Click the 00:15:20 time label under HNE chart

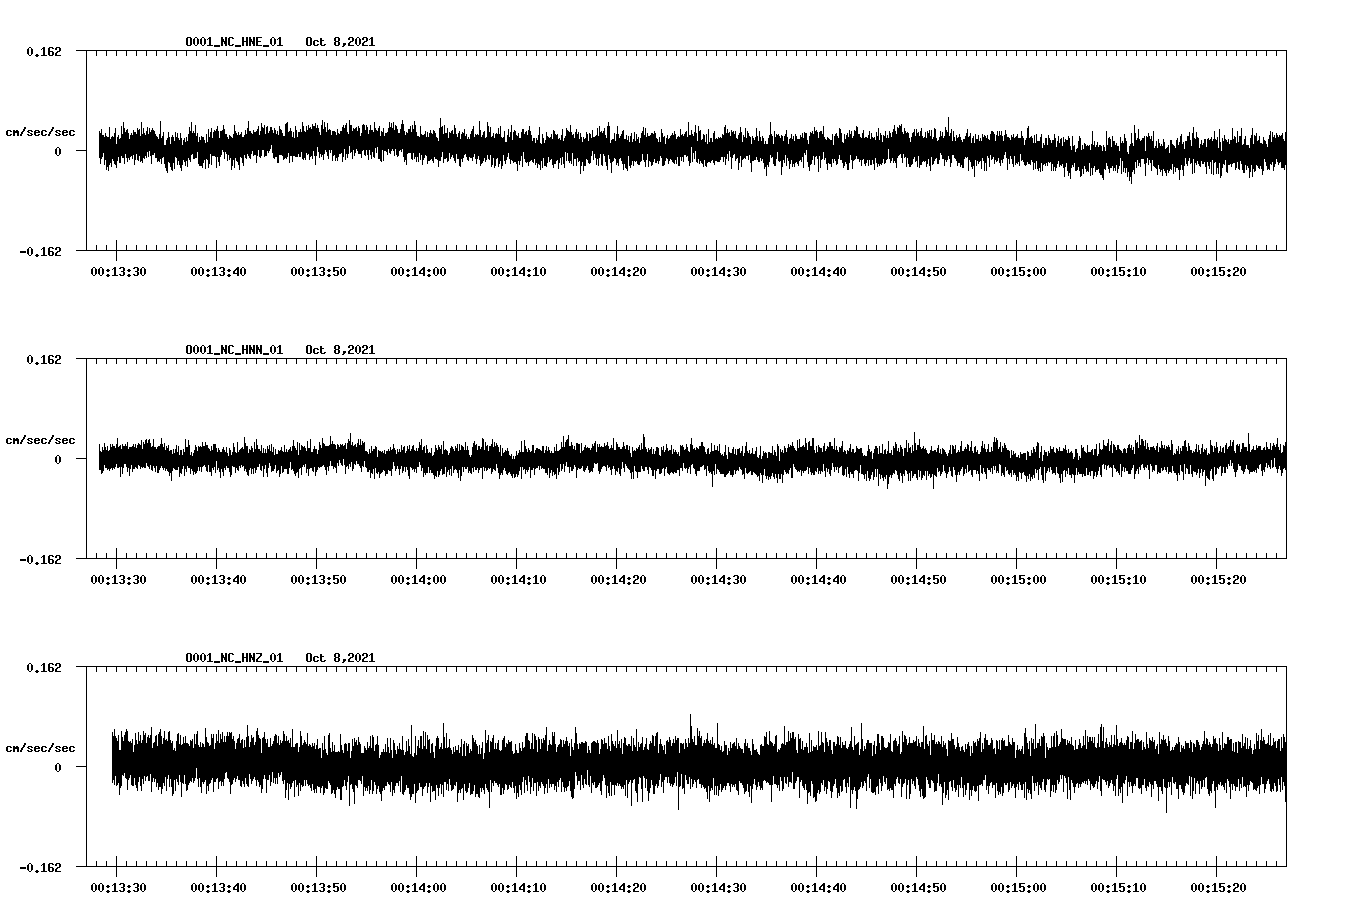[1218, 272]
